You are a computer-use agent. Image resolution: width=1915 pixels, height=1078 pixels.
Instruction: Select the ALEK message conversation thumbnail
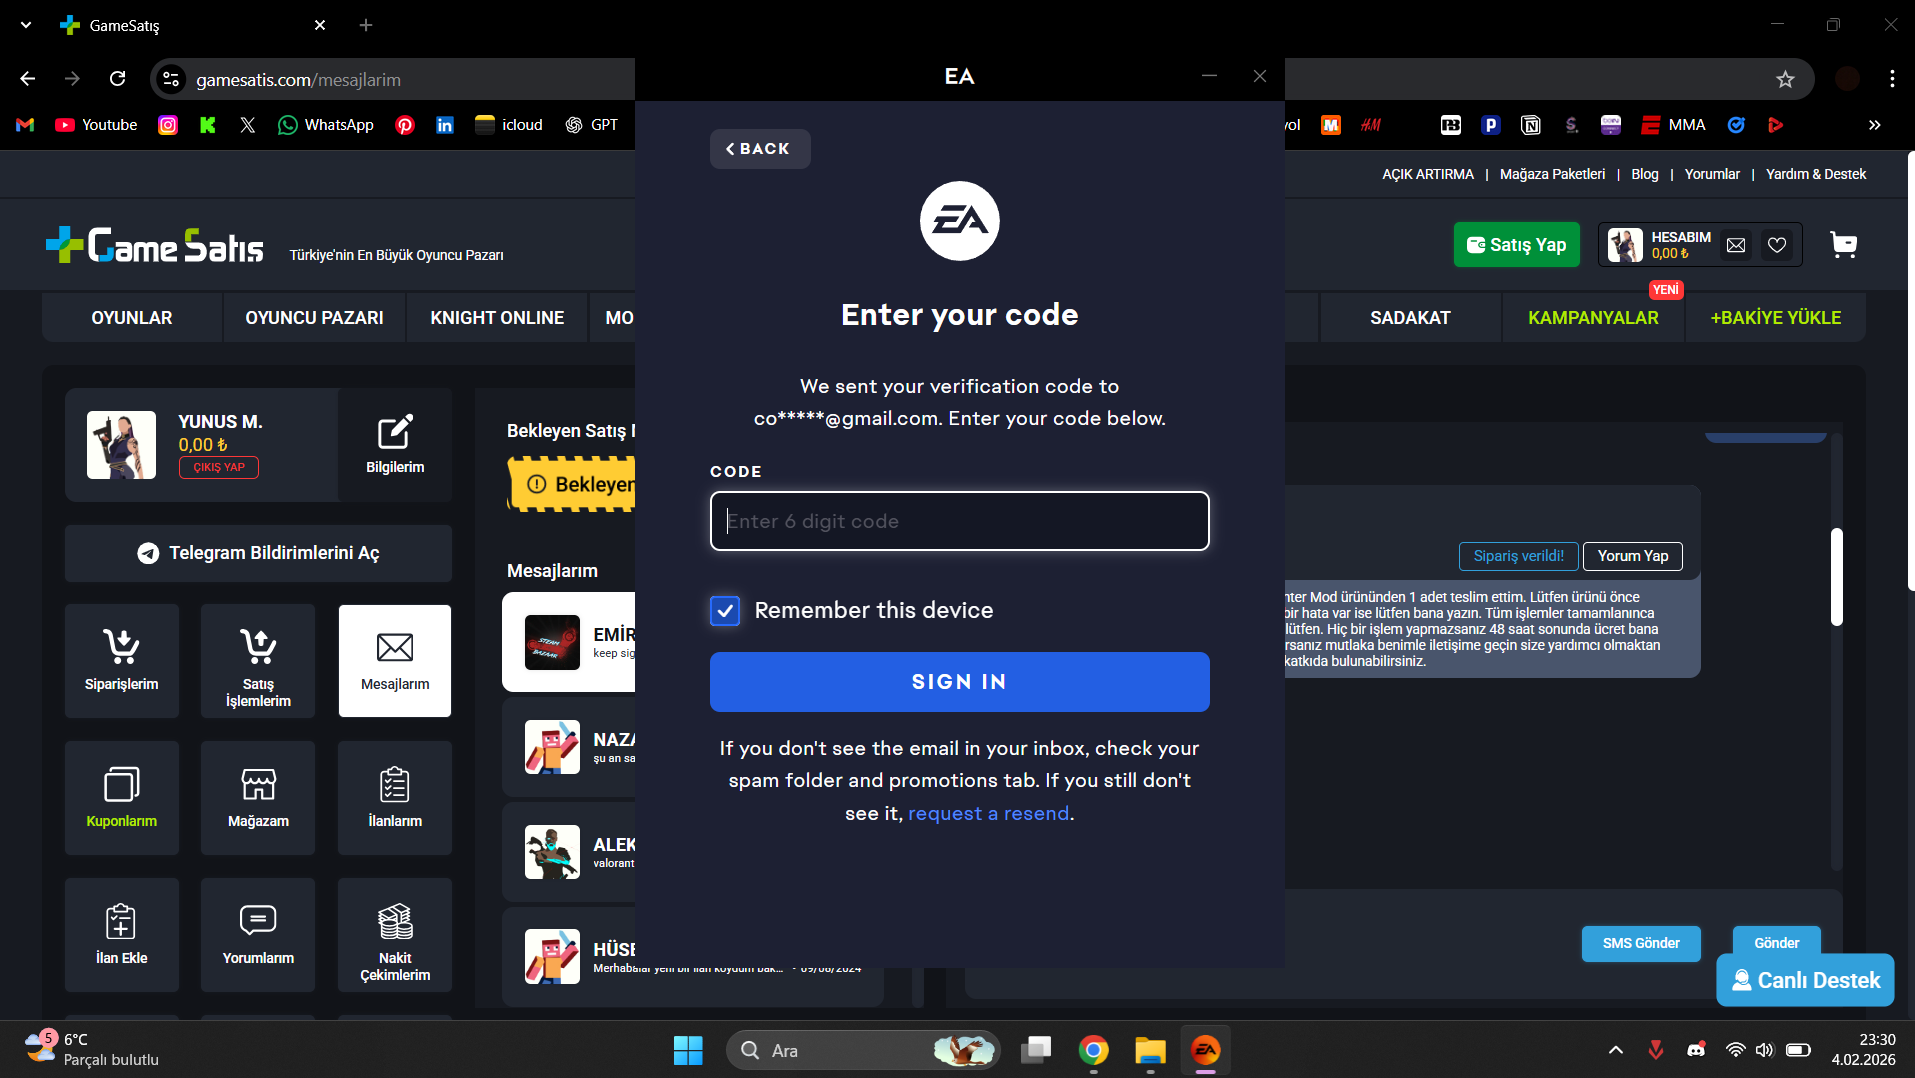pos(552,852)
